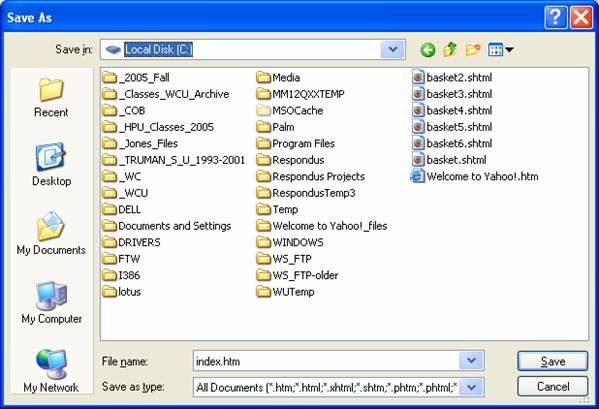
Task: Select the Documents and Settings folder
Action: pyautogui.click(x=167, y=226)
